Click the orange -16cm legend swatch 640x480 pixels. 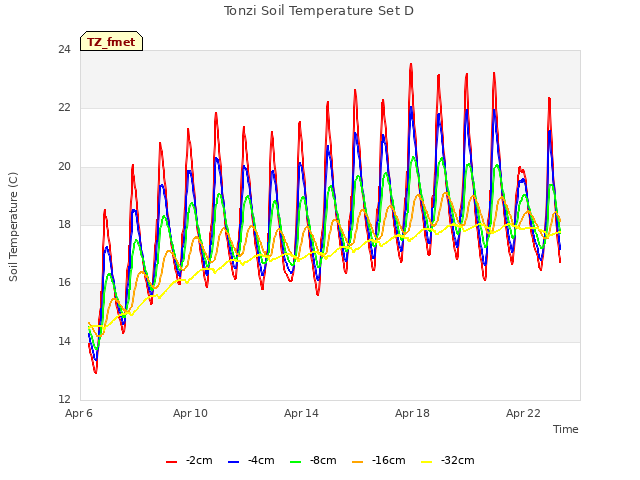pos(357,462)
